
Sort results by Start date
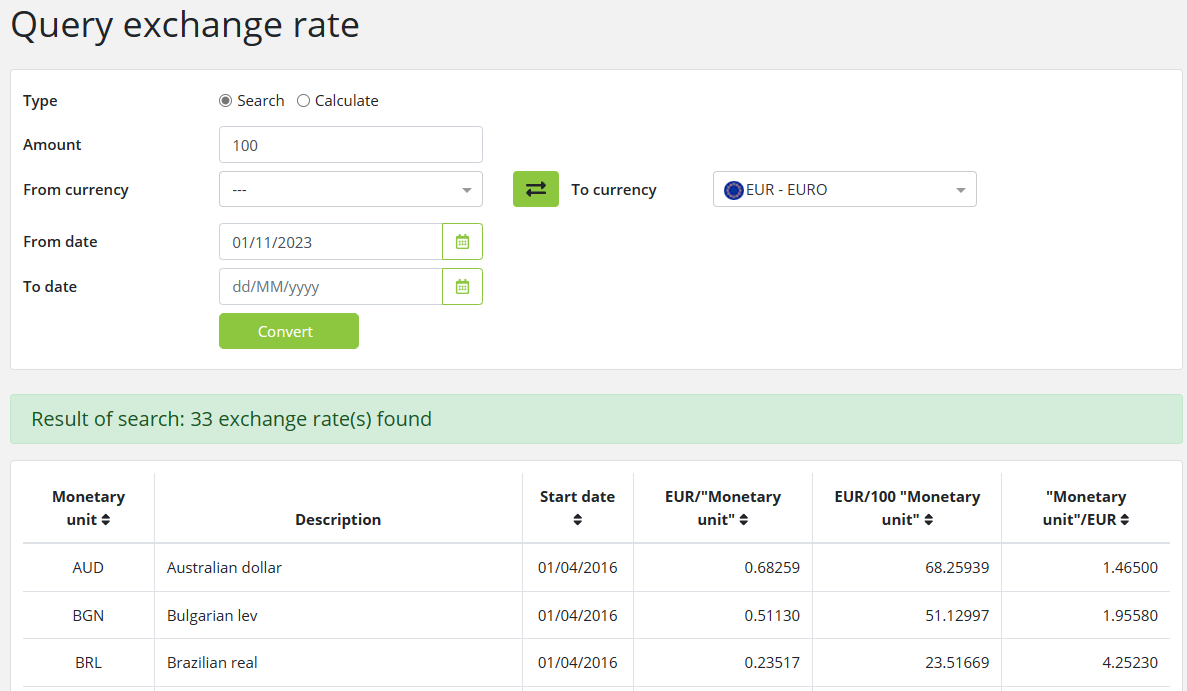[577, 520]
